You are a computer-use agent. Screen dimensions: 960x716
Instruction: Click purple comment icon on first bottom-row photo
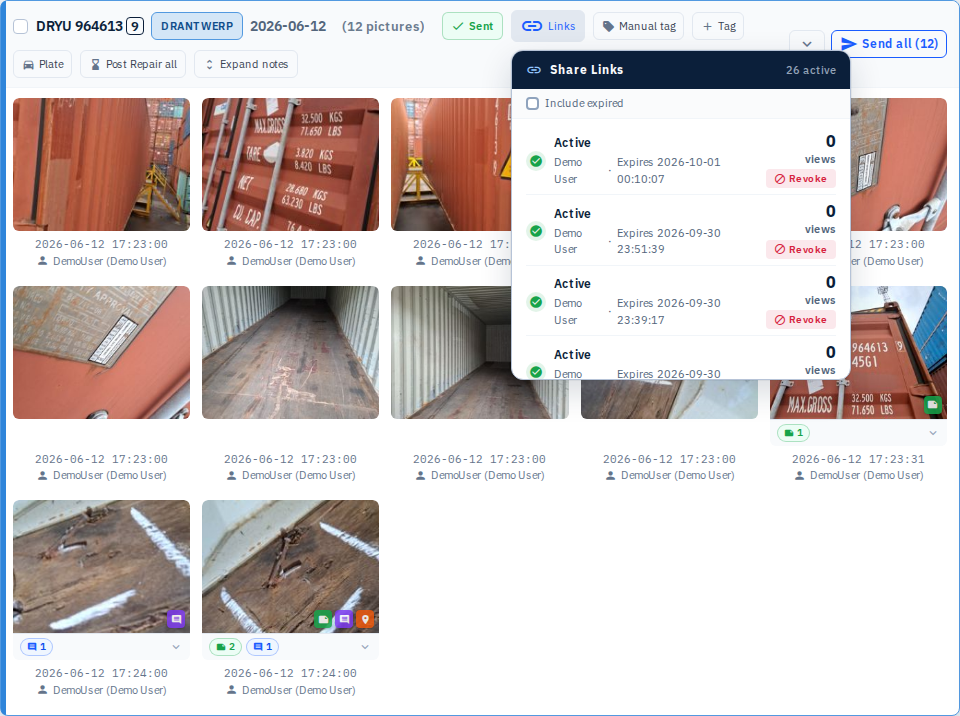[176, 619]
